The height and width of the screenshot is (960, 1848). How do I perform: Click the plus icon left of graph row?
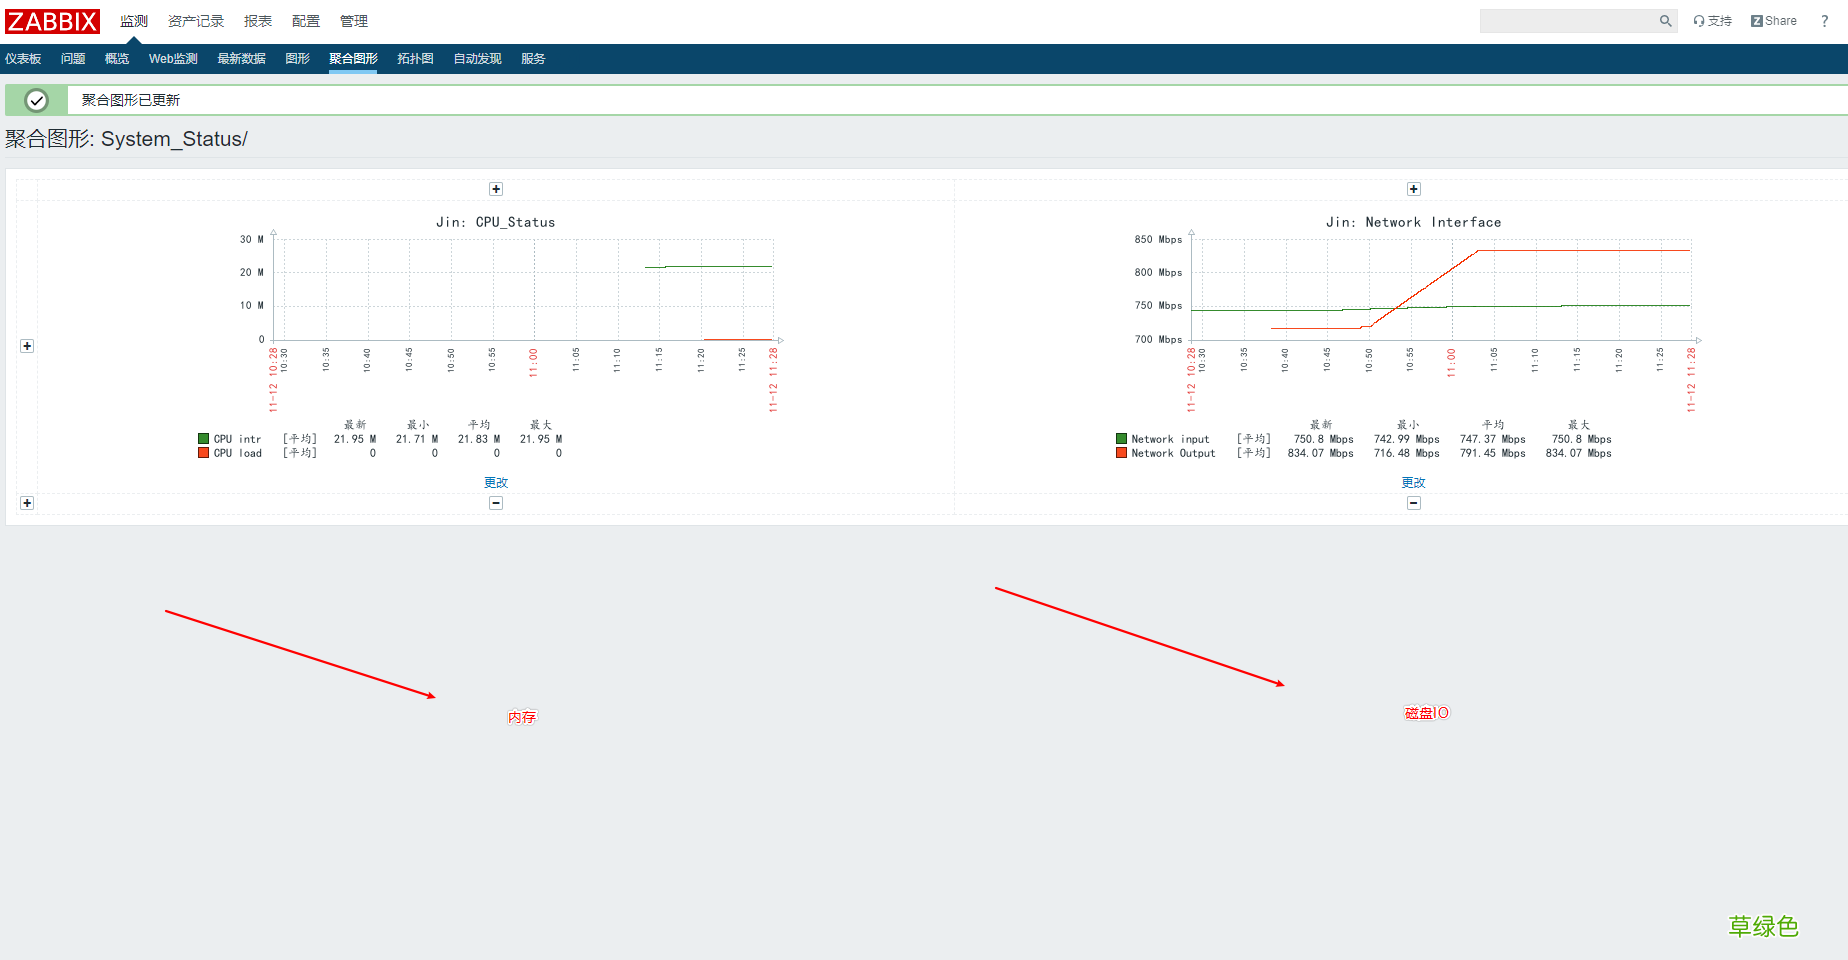pyautogui.click(x=27, y=346)
